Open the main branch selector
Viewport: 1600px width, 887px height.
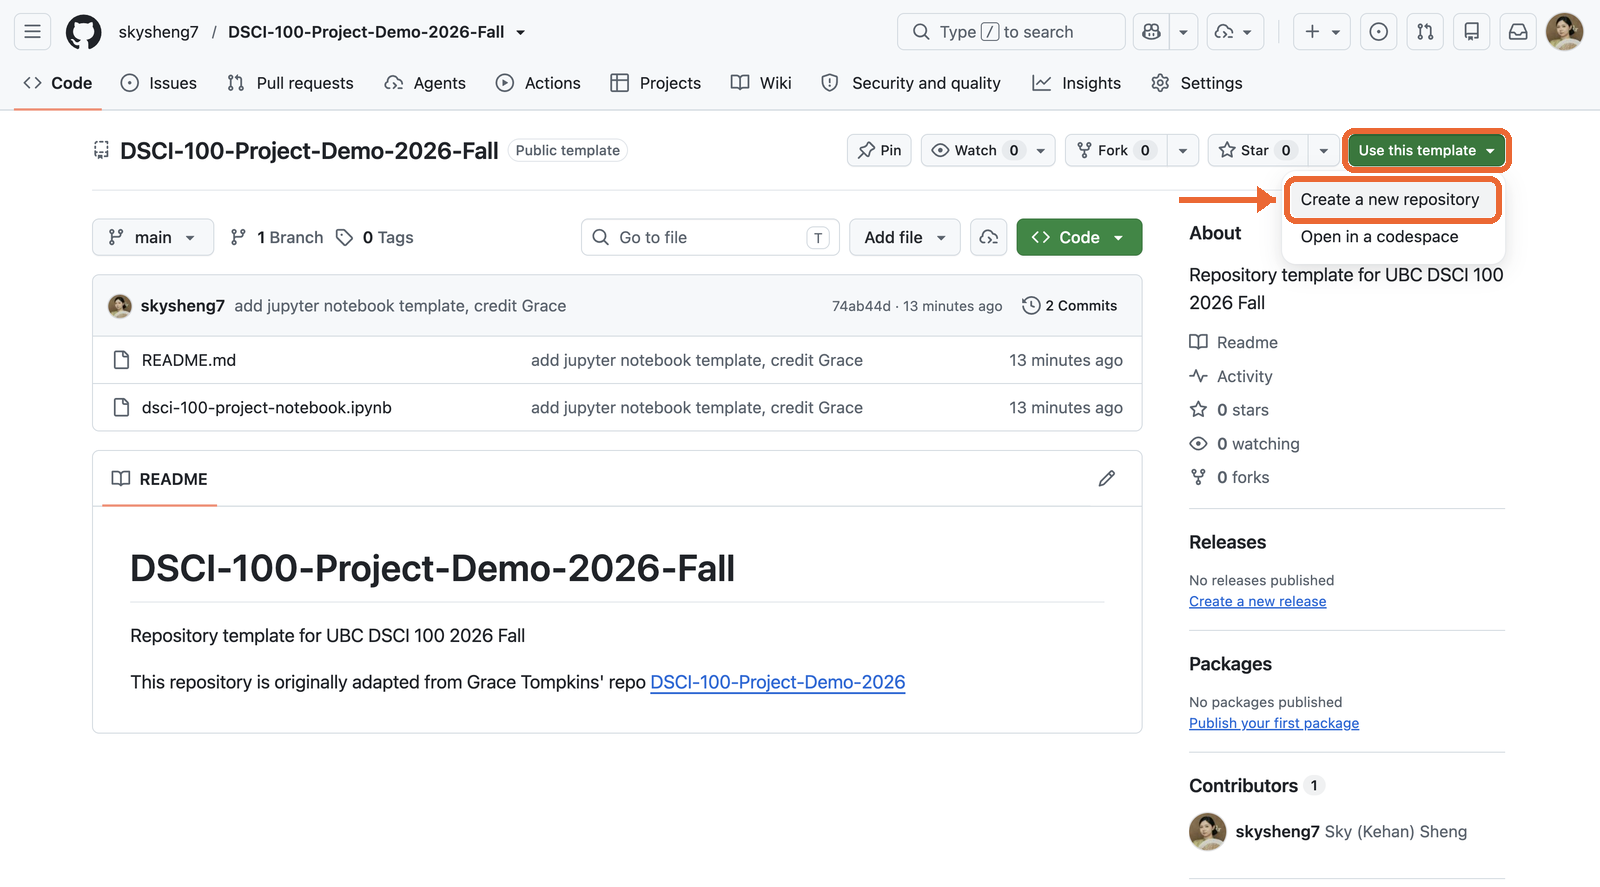coord(153,237)
